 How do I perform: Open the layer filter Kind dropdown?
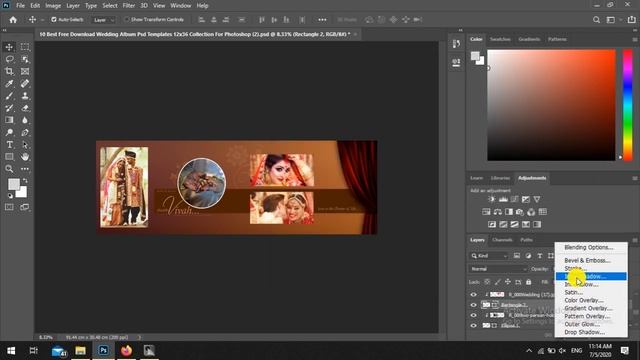[489, 256]
